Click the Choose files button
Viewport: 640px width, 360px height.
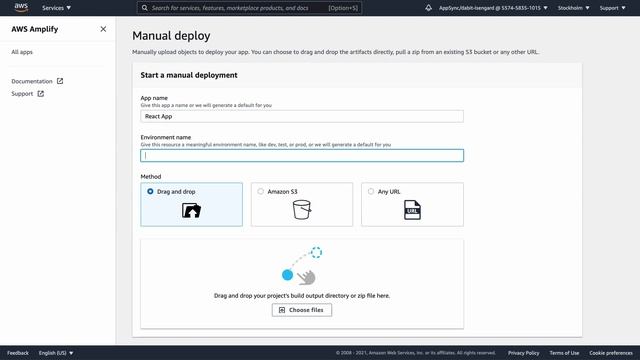302,310
